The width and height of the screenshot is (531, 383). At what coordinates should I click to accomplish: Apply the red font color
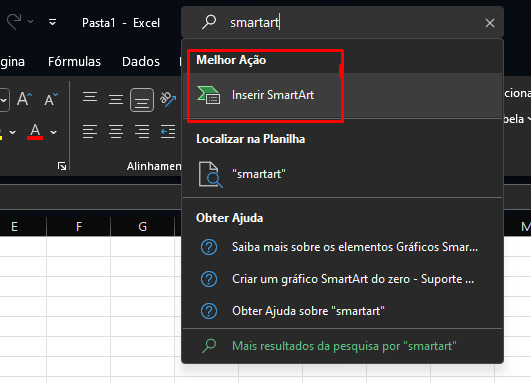coord(35,132)
